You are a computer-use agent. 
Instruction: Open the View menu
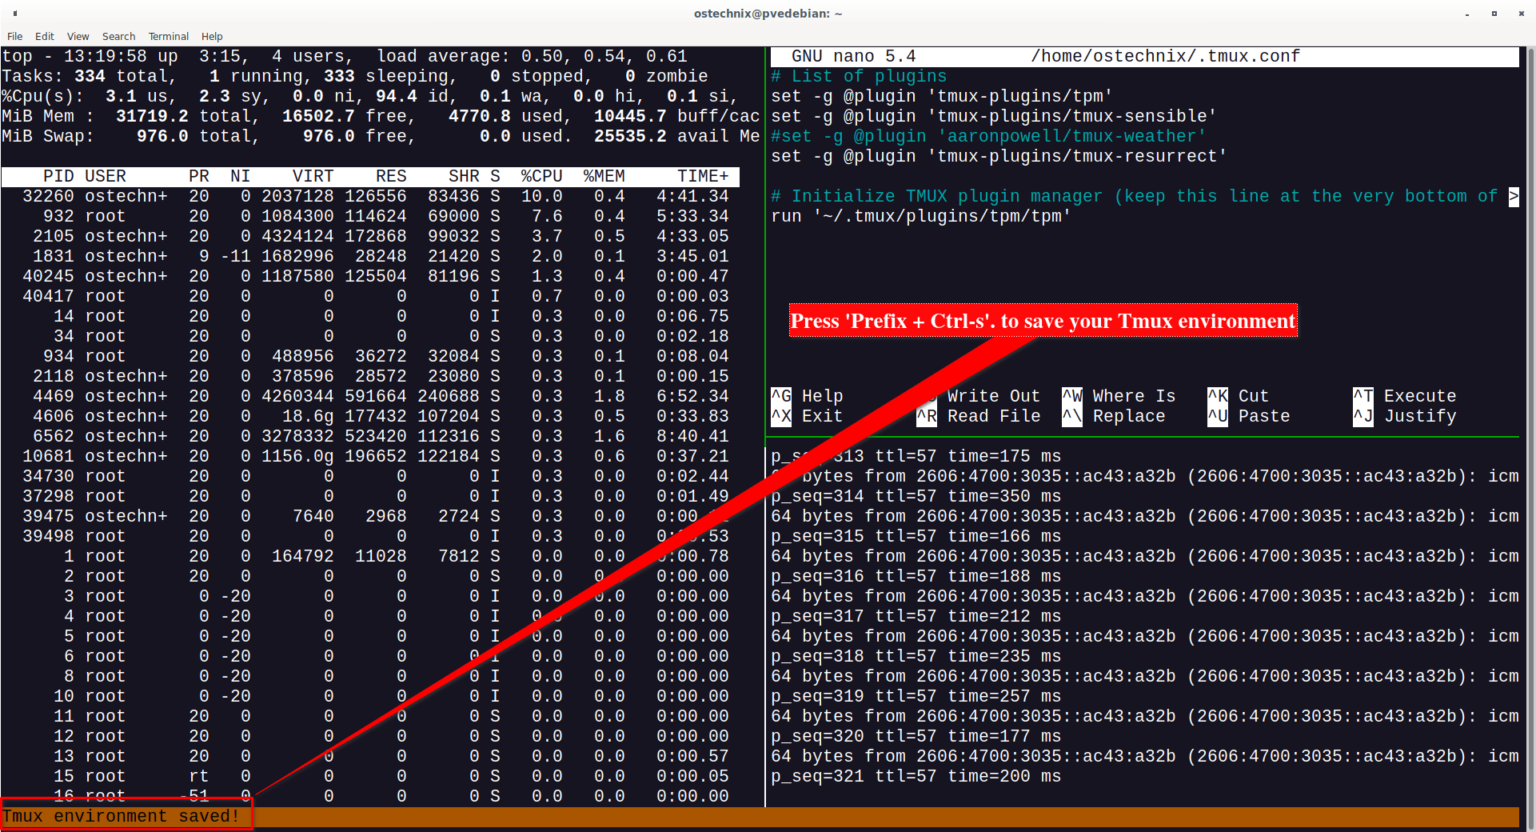(77, 36)
